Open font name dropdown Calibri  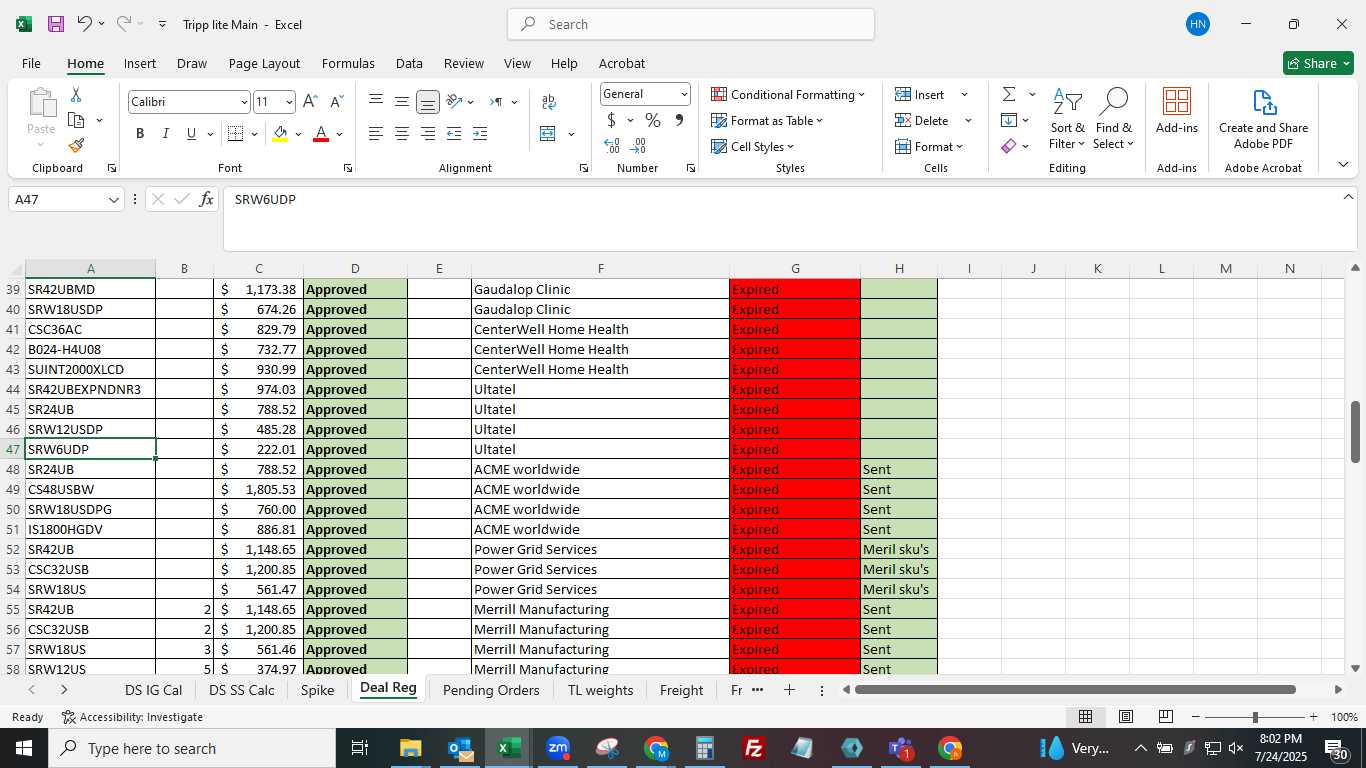pyautogui.click(x=243, y=102)
